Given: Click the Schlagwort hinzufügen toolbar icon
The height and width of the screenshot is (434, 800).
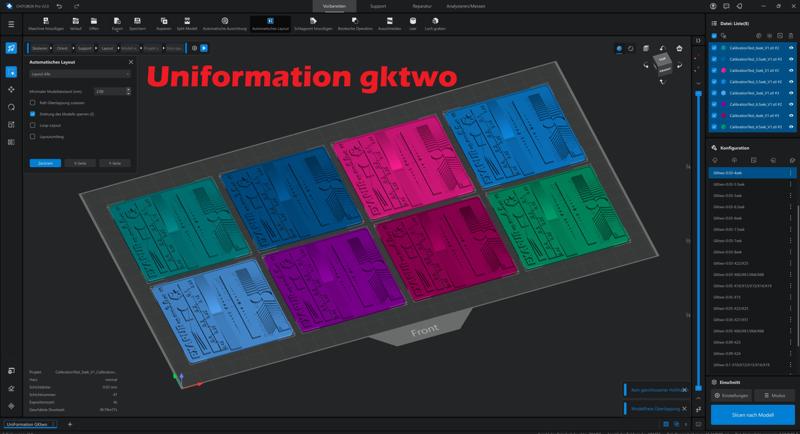Looking at the screenshot, I should 308,23.
